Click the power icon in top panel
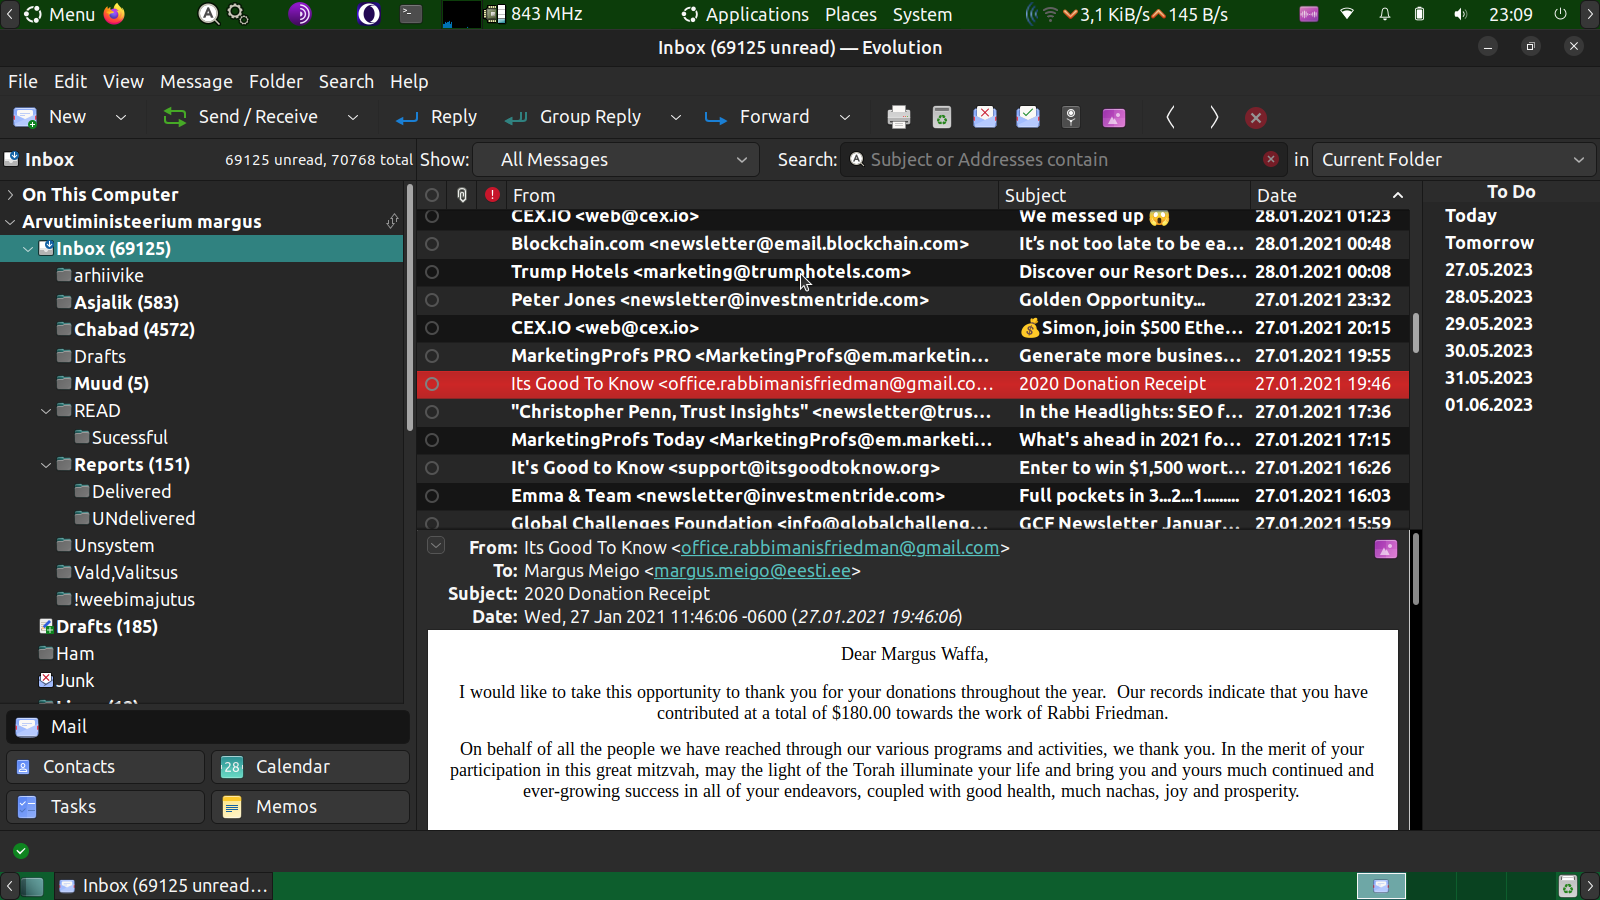 tap(1560, 14)
